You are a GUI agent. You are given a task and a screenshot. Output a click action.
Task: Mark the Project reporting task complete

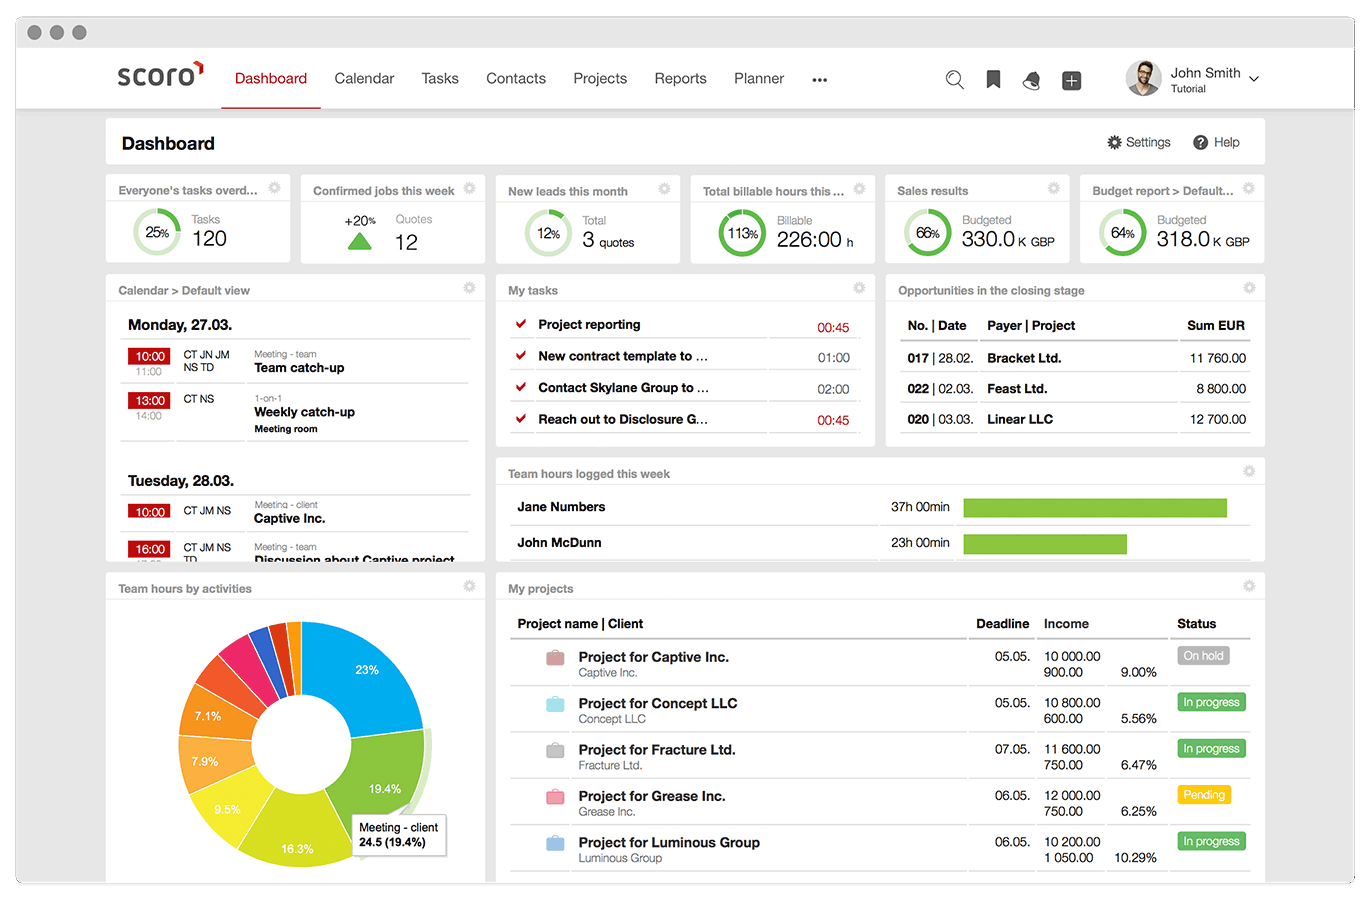tap(521, 324)
